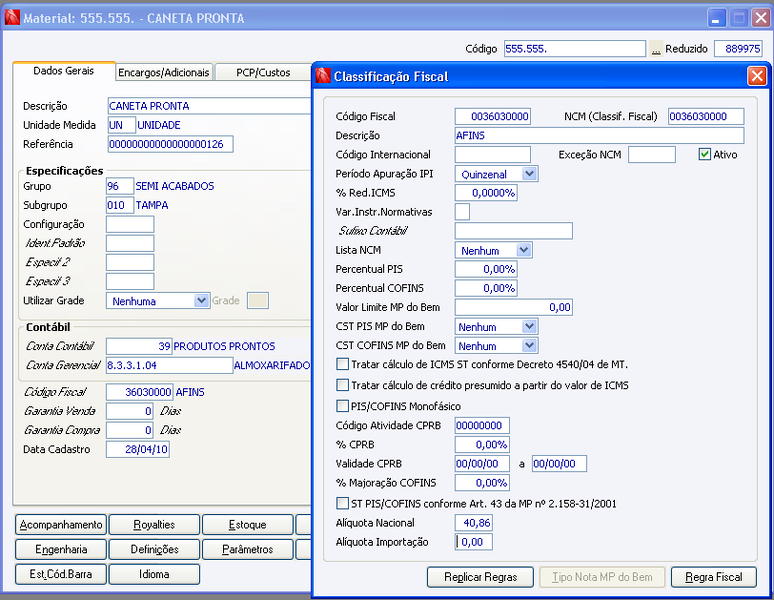Viewport: 774px width, 600px height.
Task: Click the Código Atividade CPRB field
Action: click(x=482, y=425)
